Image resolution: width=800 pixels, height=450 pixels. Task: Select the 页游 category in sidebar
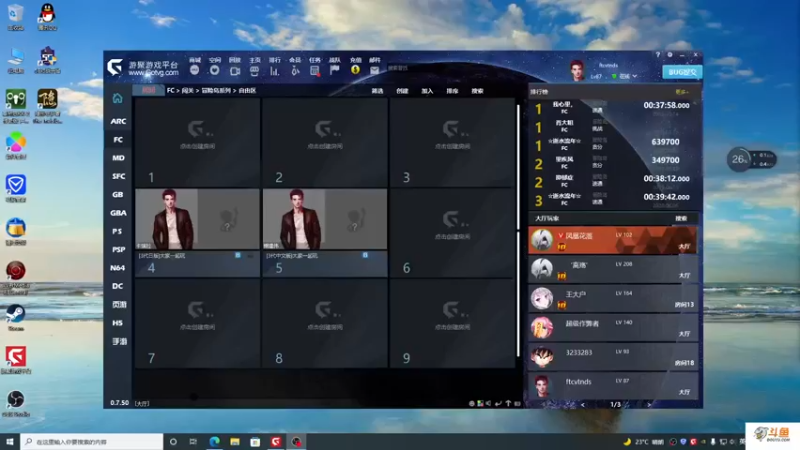(118, 305)
